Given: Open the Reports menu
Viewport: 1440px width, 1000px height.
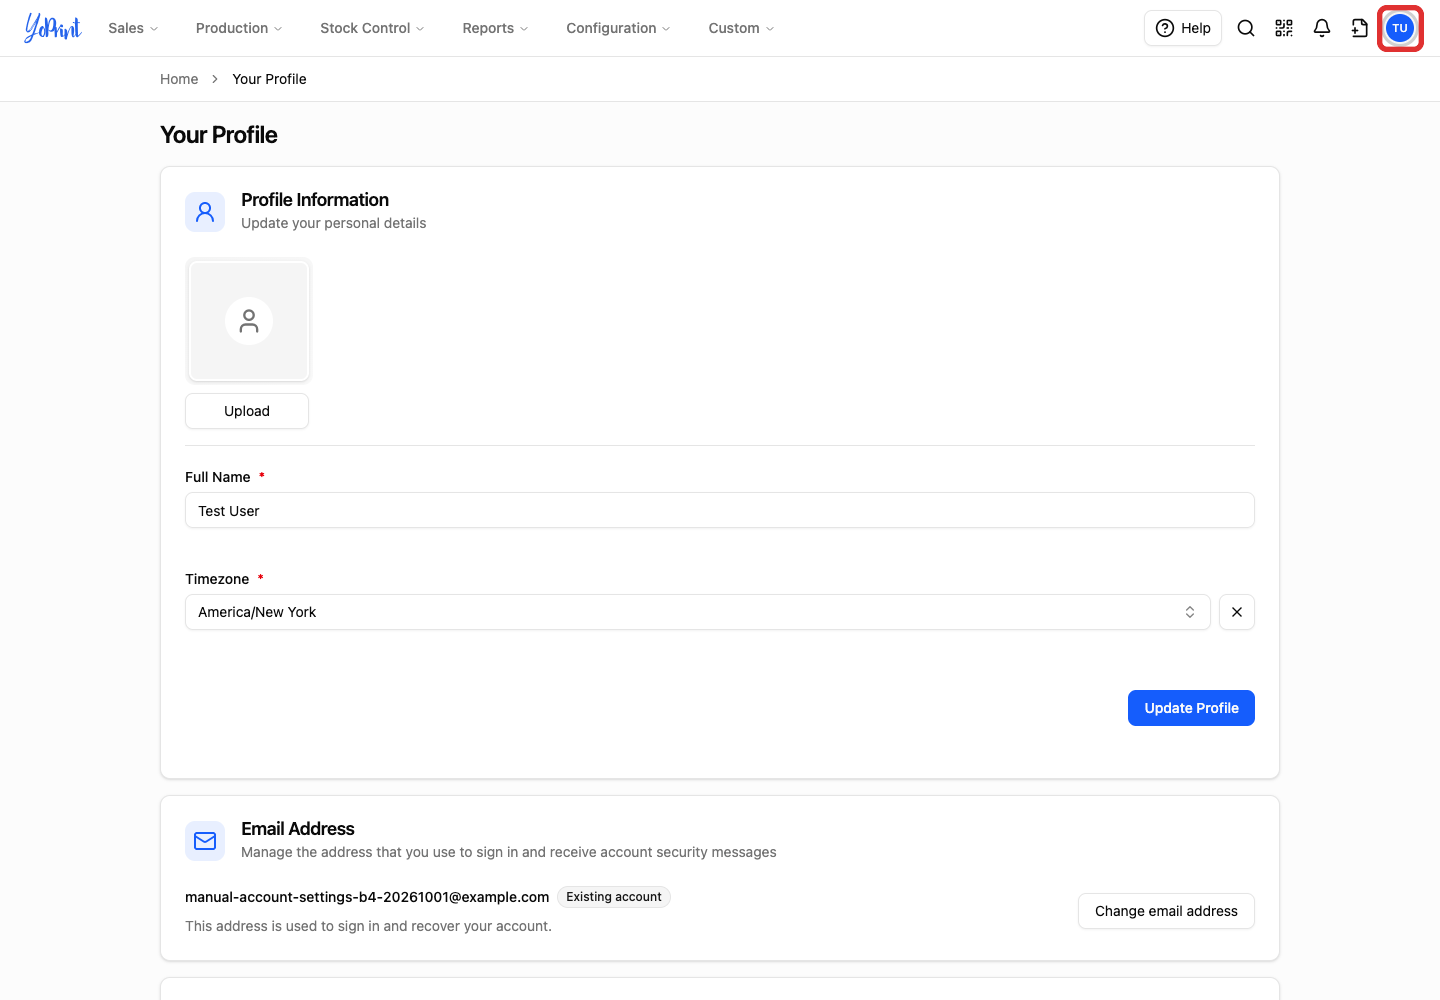Looking at the screenshot, I should click(x=495, y=28).
